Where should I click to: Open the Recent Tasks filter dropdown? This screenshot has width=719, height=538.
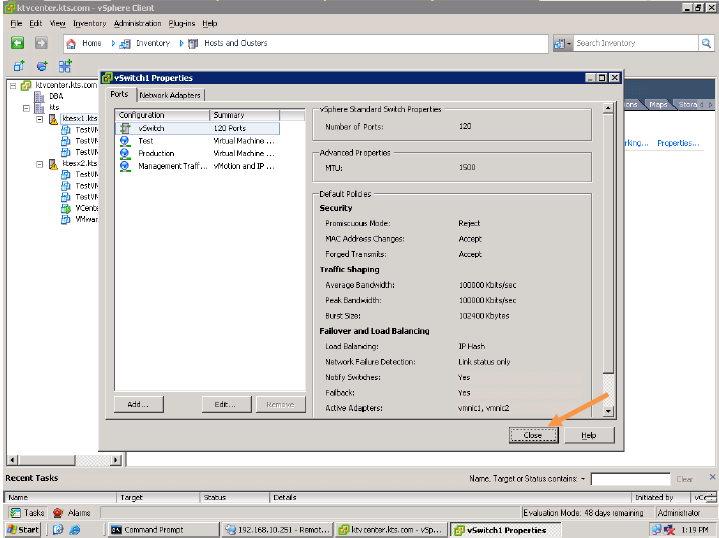click(583, 479)
